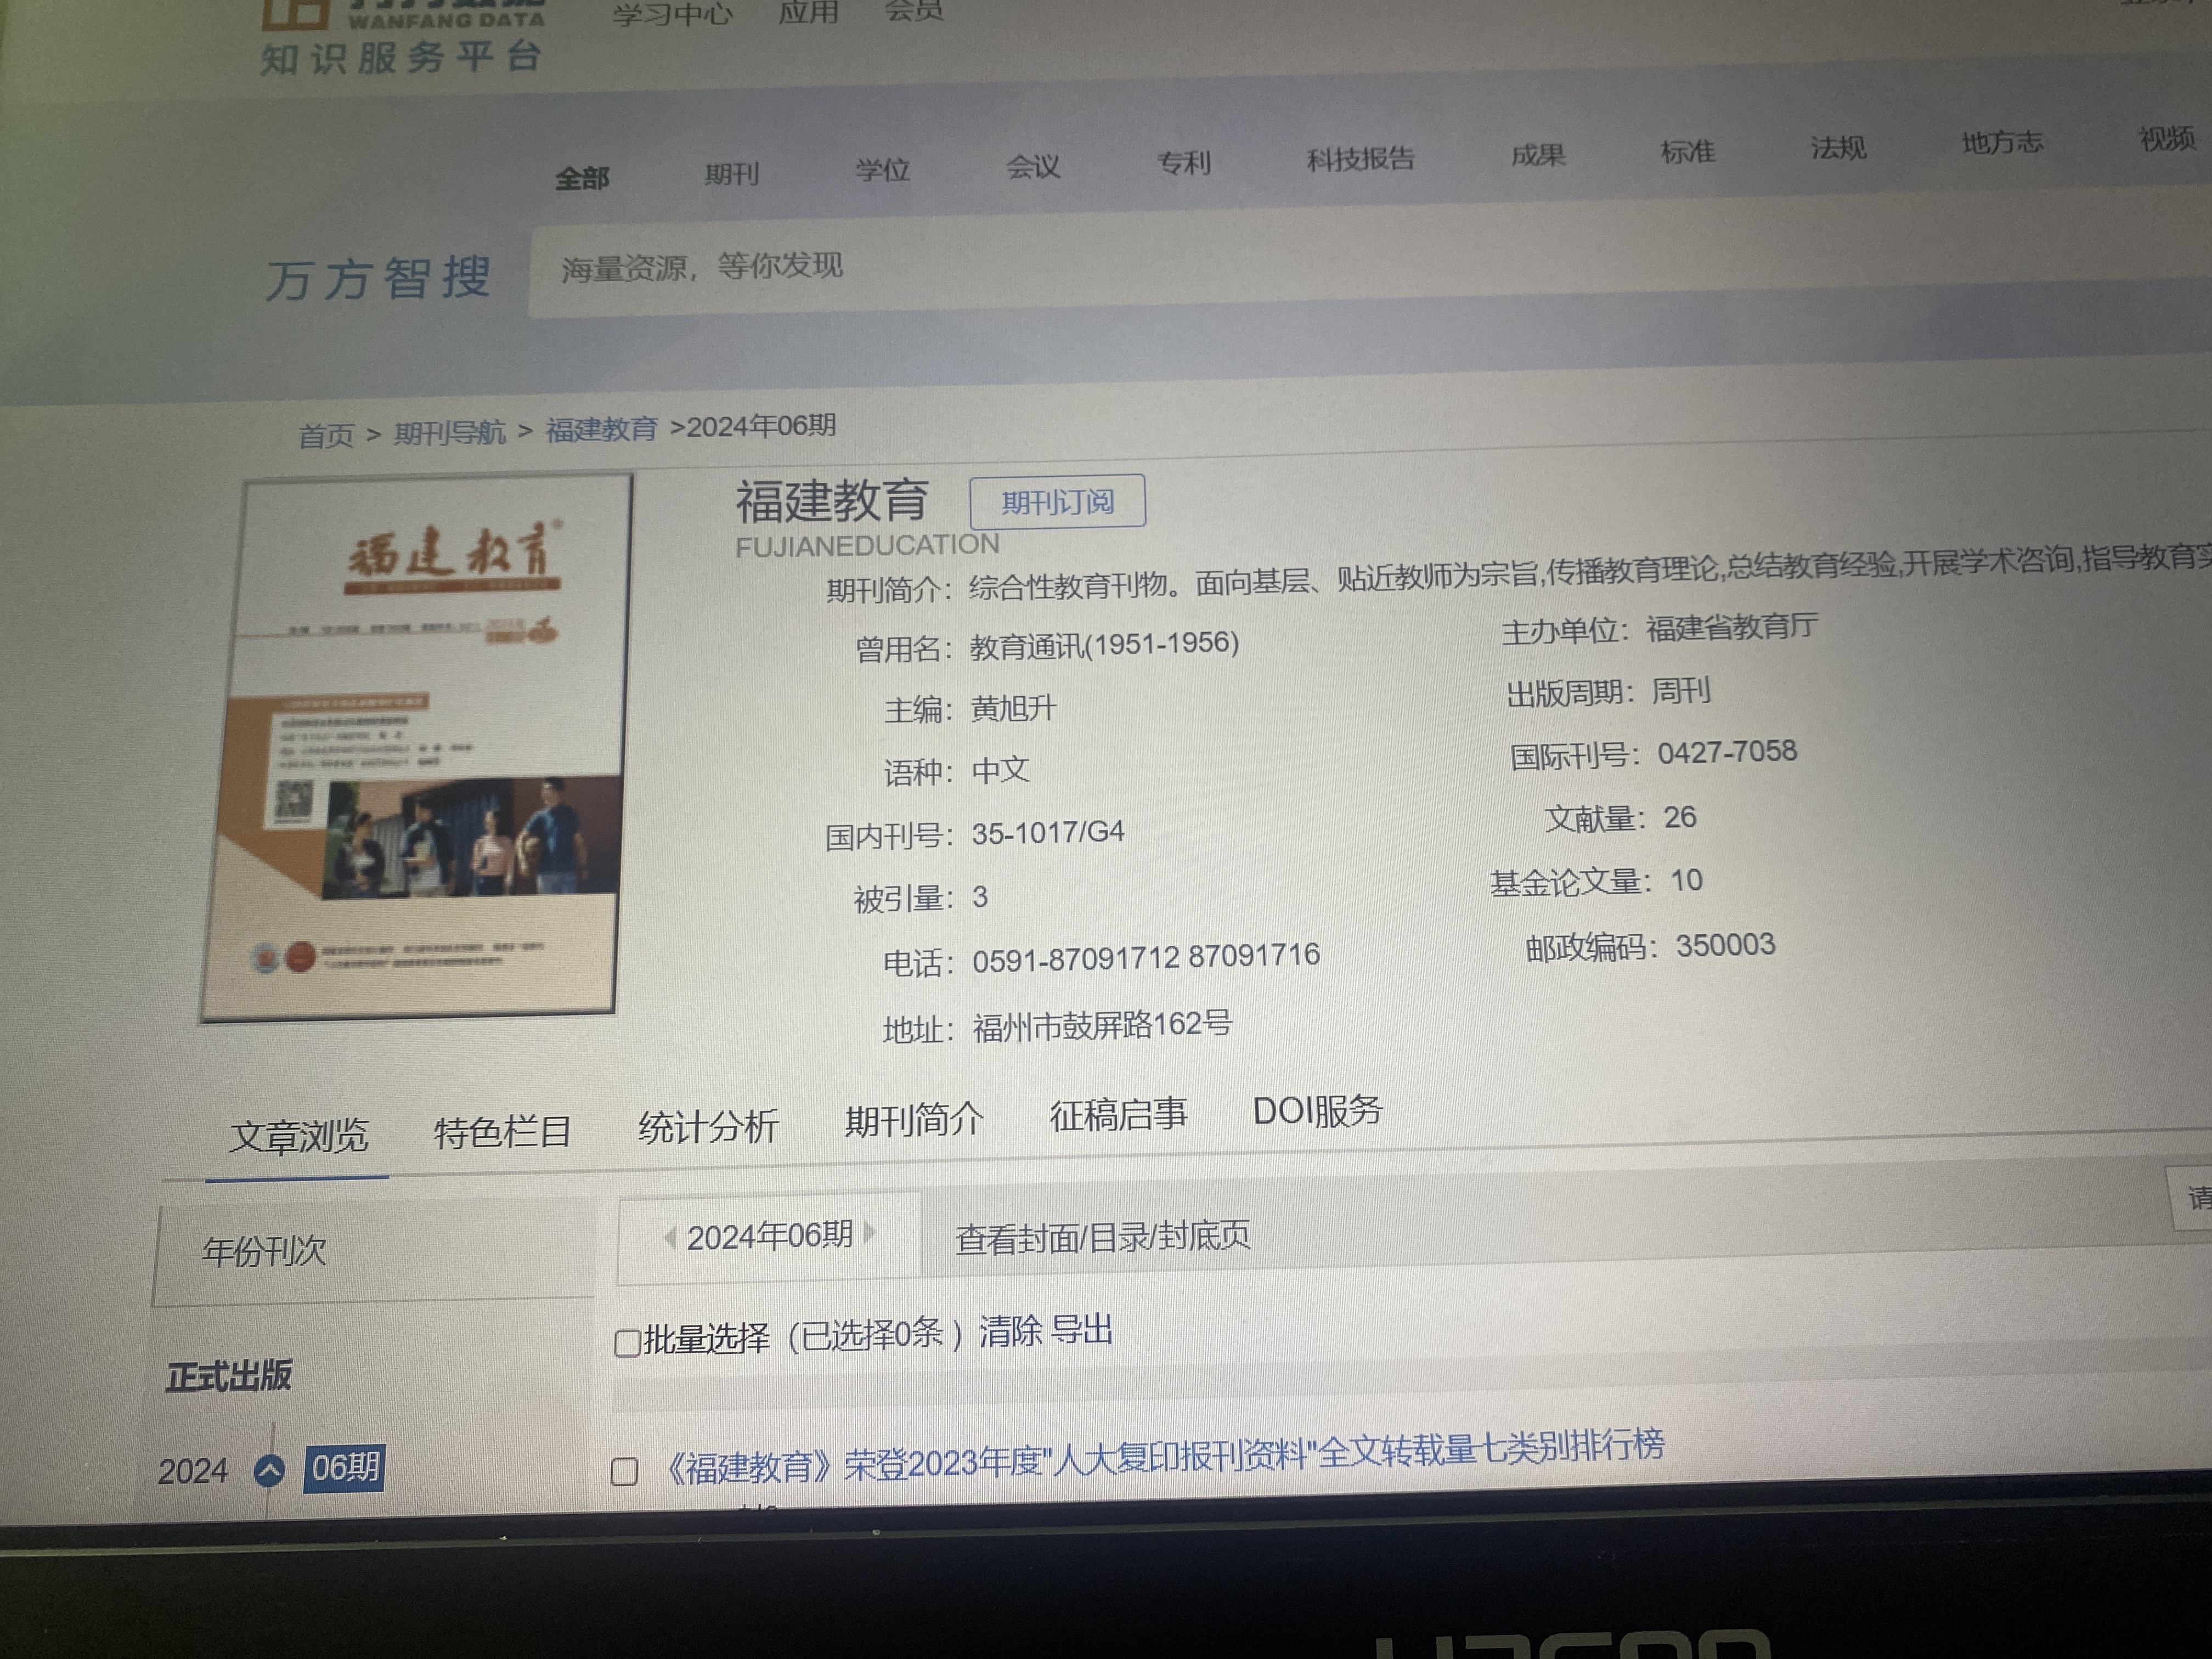This screenshot has width=2212, height=1659.
Task: Open the 征稿启事 tab
Action: [1118, 1114]
